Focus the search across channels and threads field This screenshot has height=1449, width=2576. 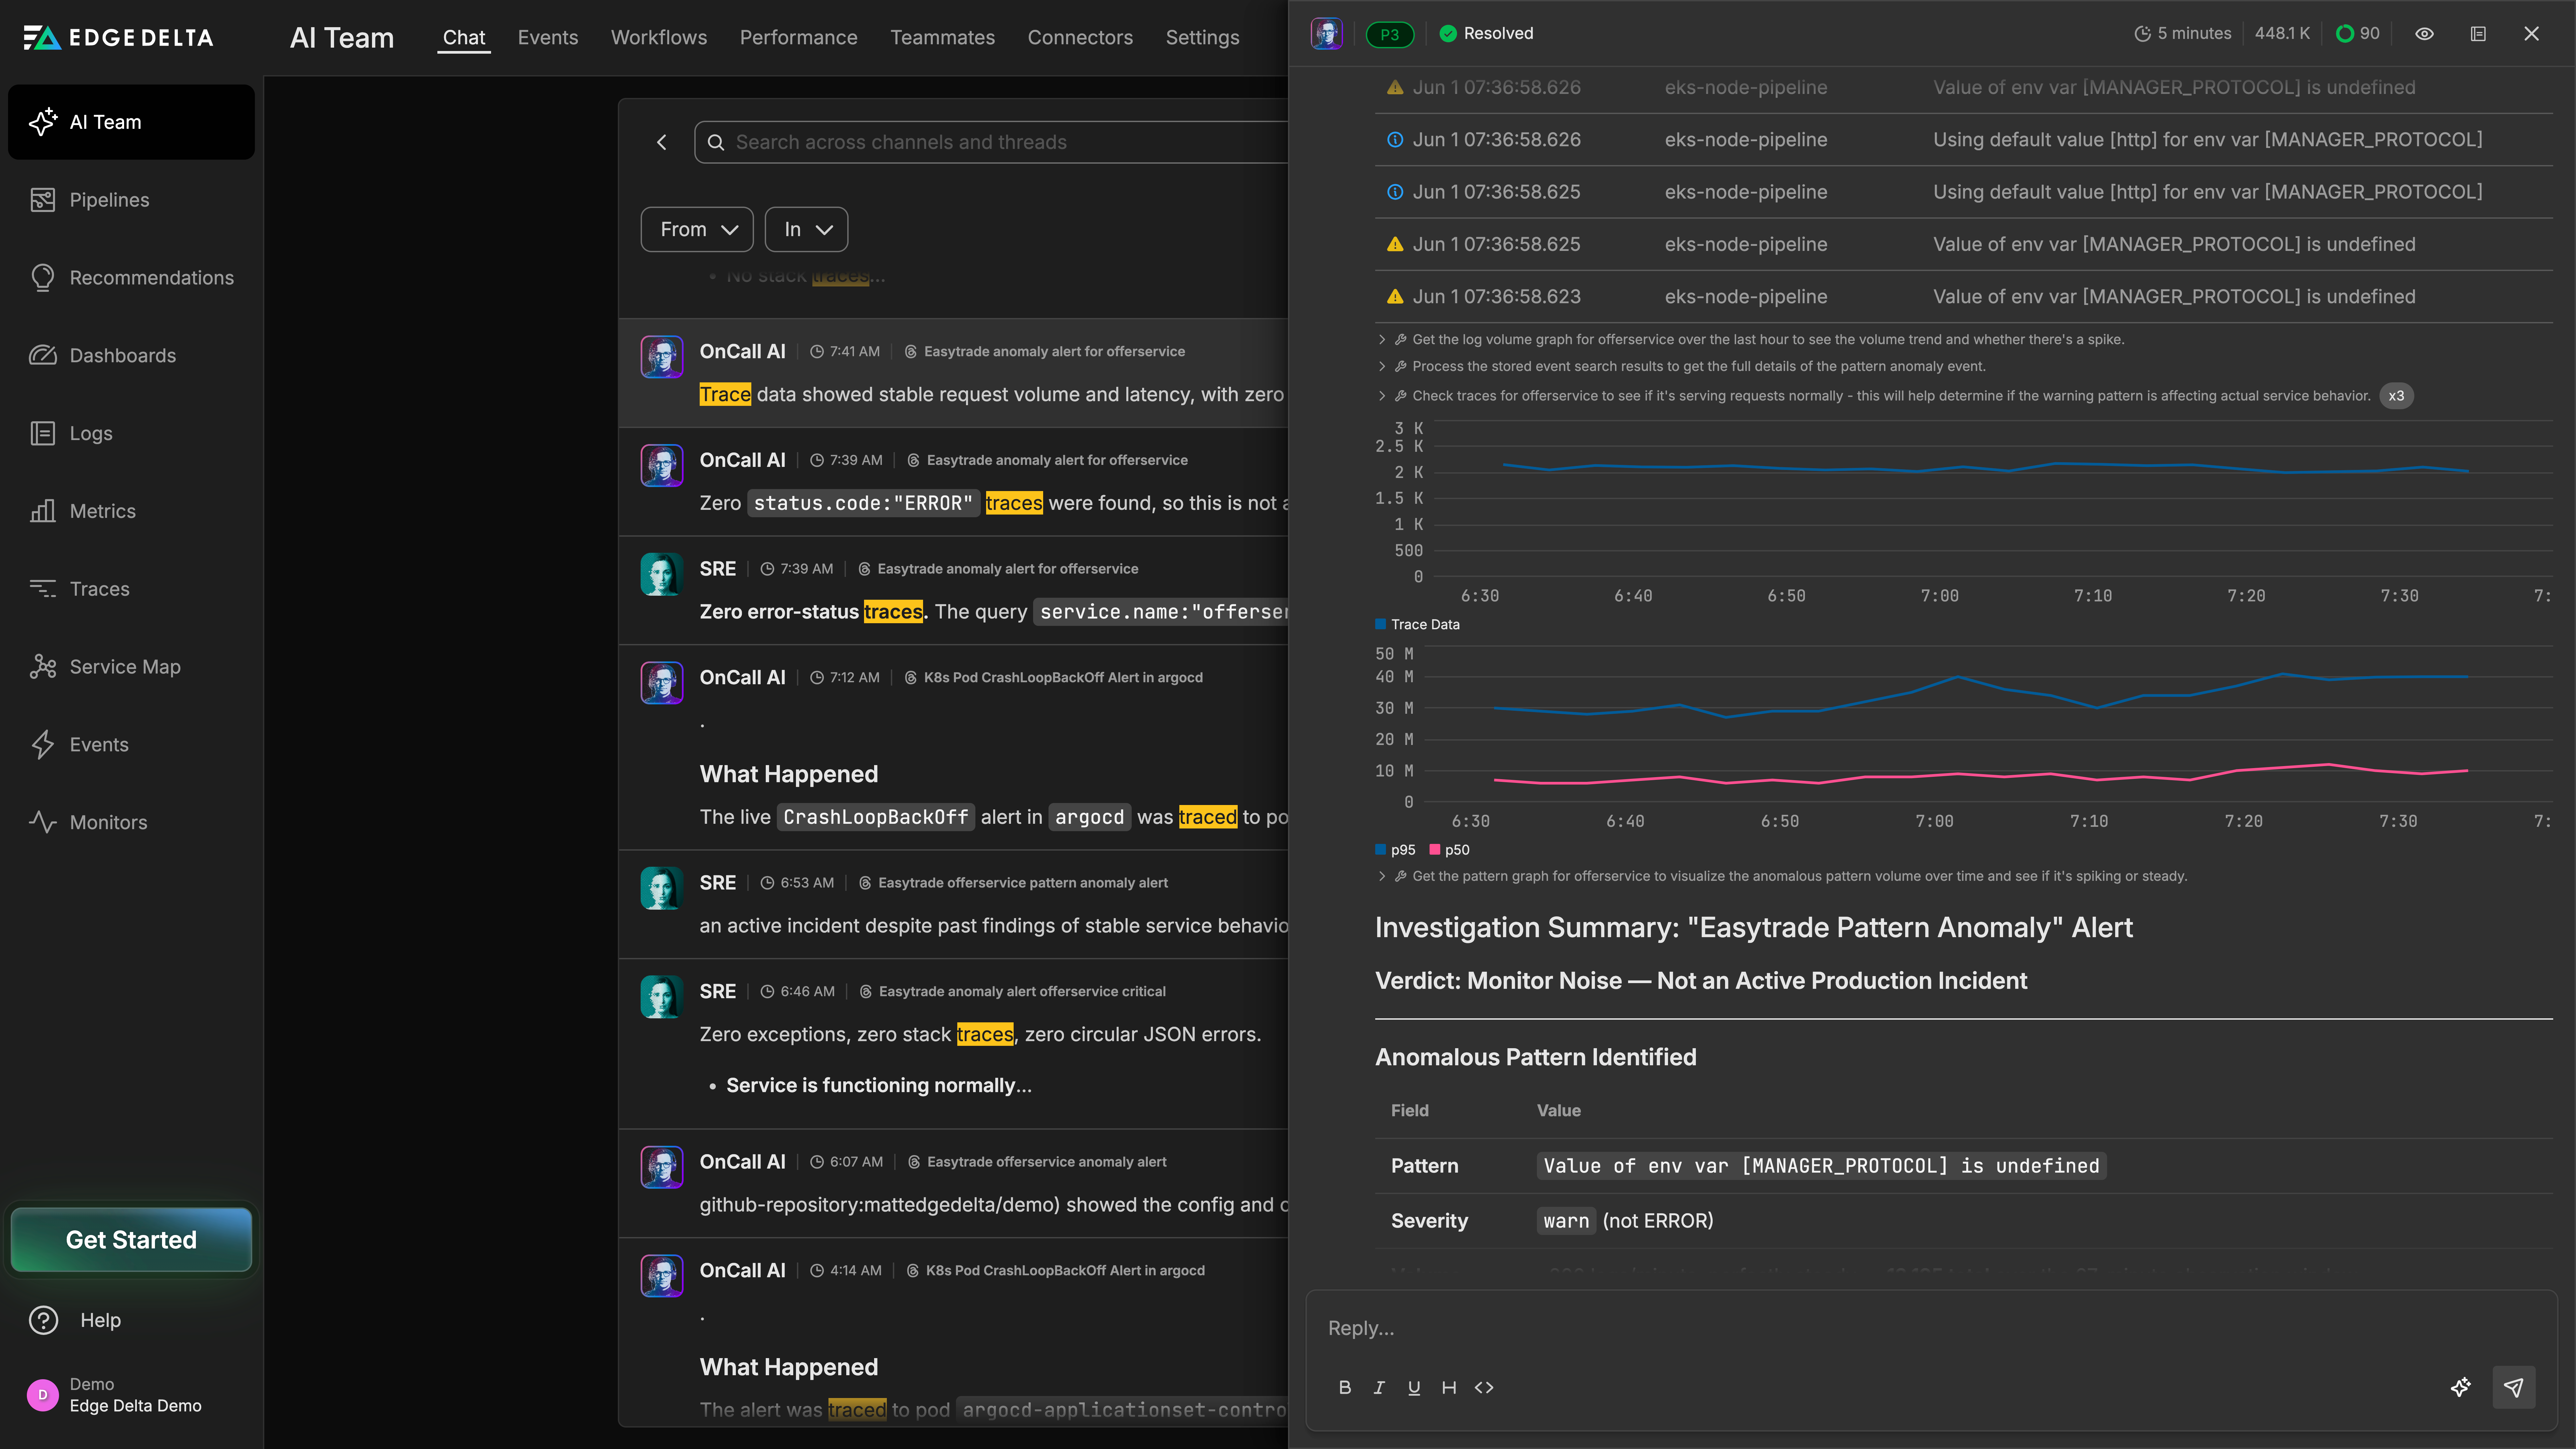pos(991,142)
